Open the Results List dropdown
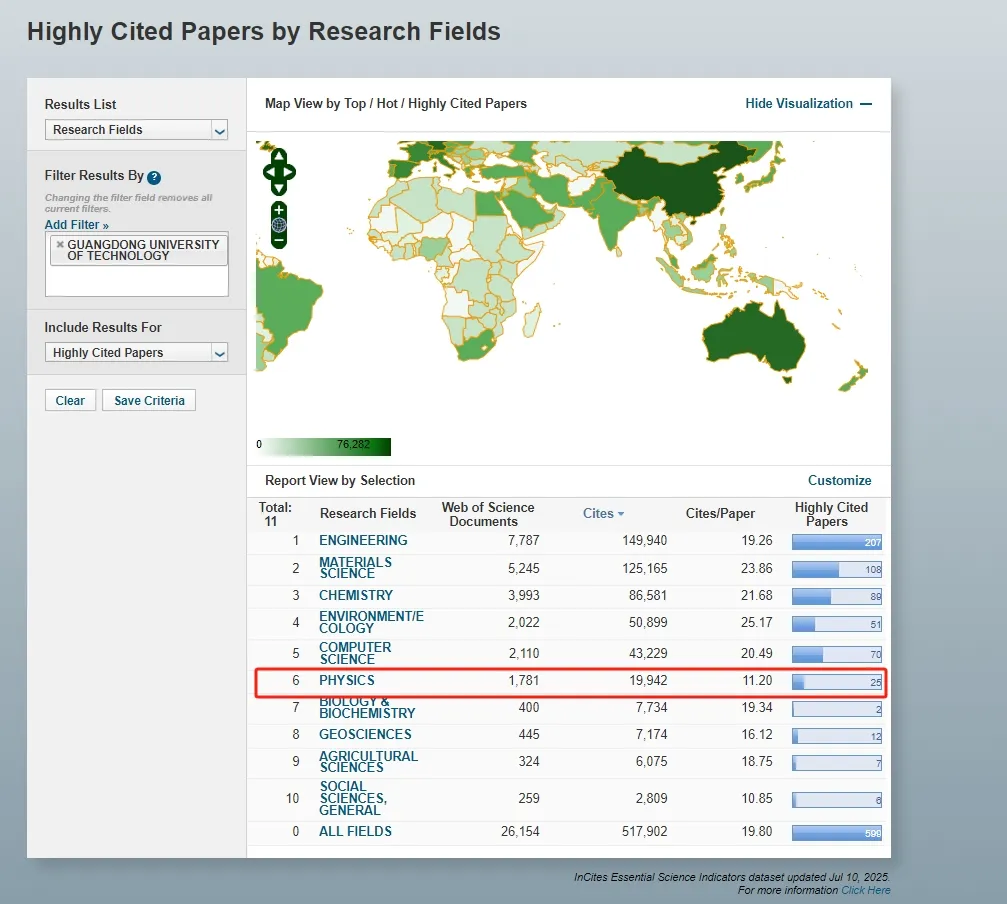 (x=136, y=130)
